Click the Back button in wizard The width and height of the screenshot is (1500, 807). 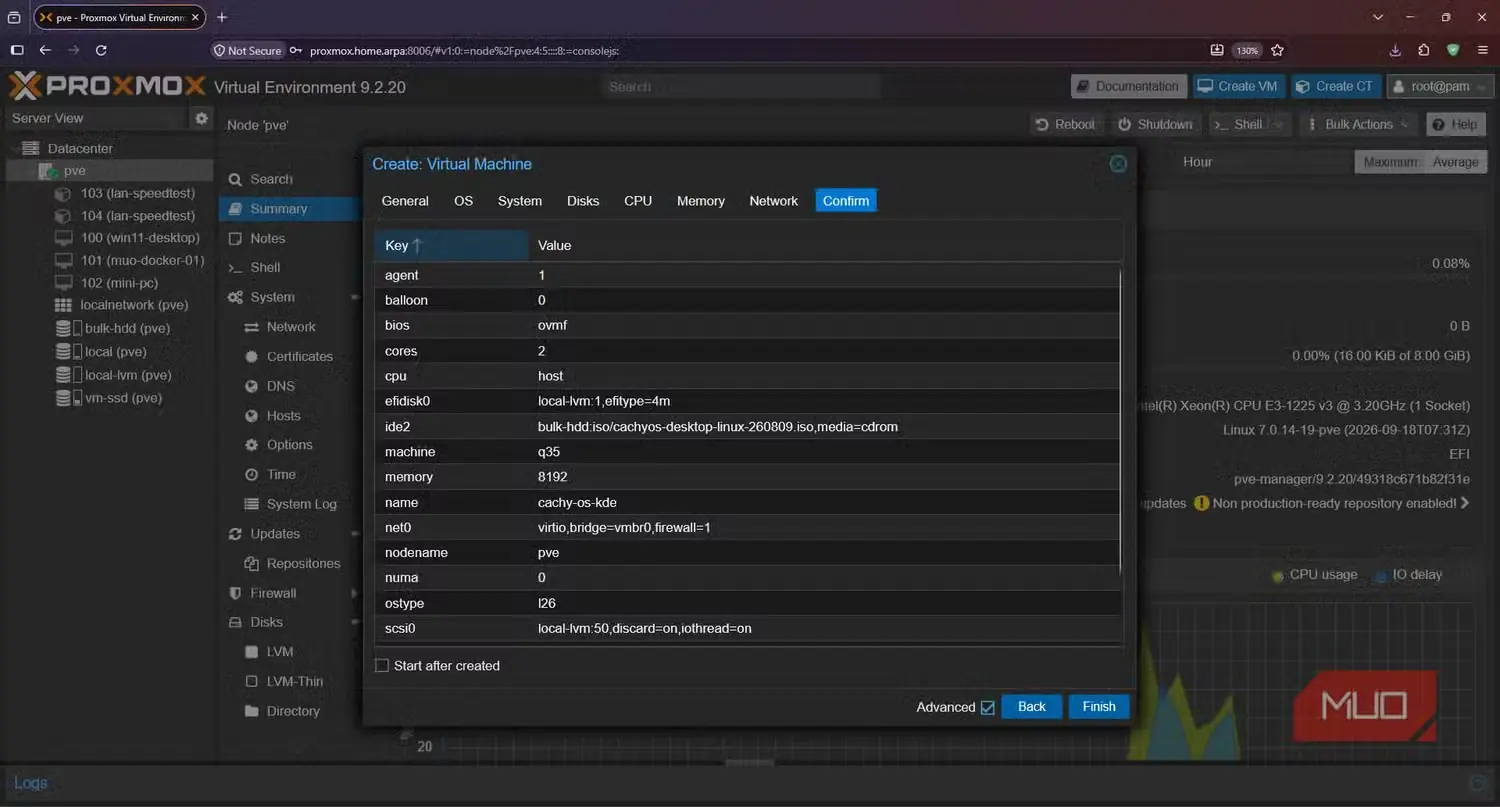pyautogui.click(x=1032, y=707)
